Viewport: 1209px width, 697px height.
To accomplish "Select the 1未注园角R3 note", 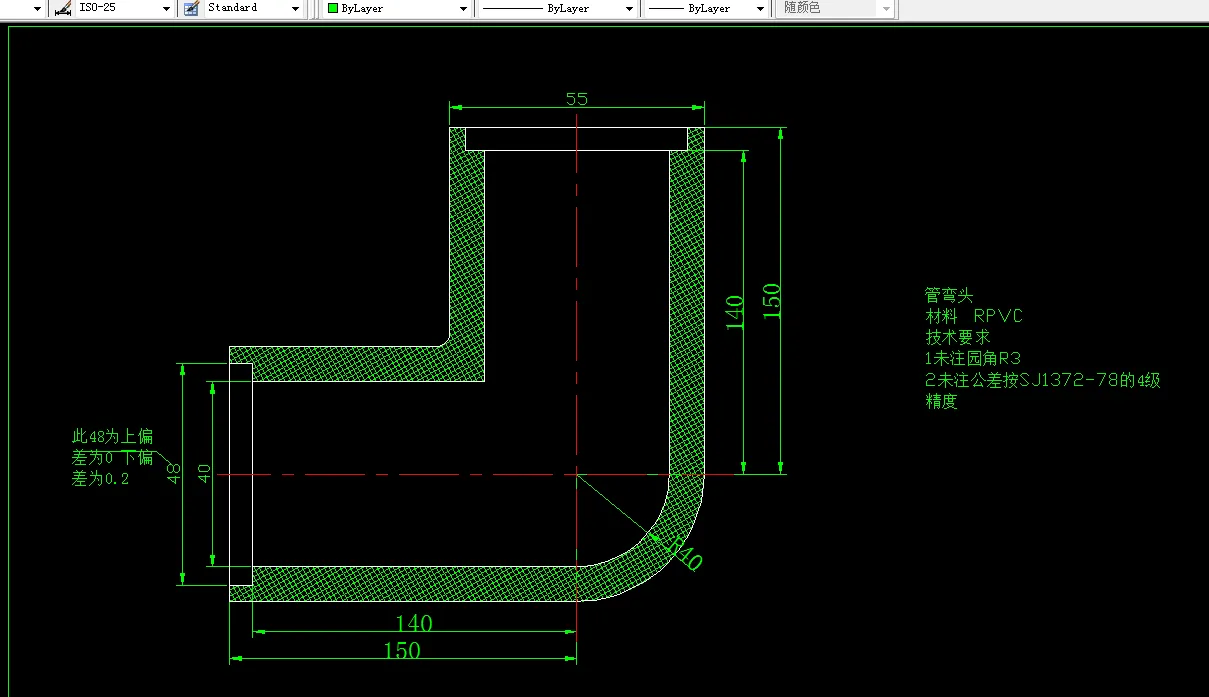I will click(x=973, y=358).
